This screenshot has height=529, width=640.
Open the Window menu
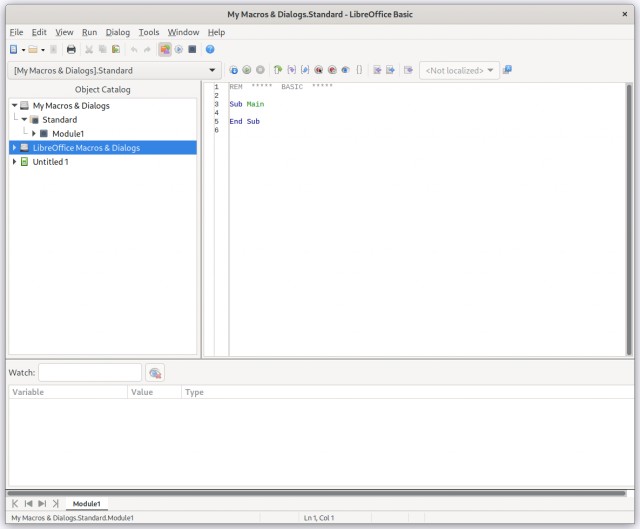point(183,32)
